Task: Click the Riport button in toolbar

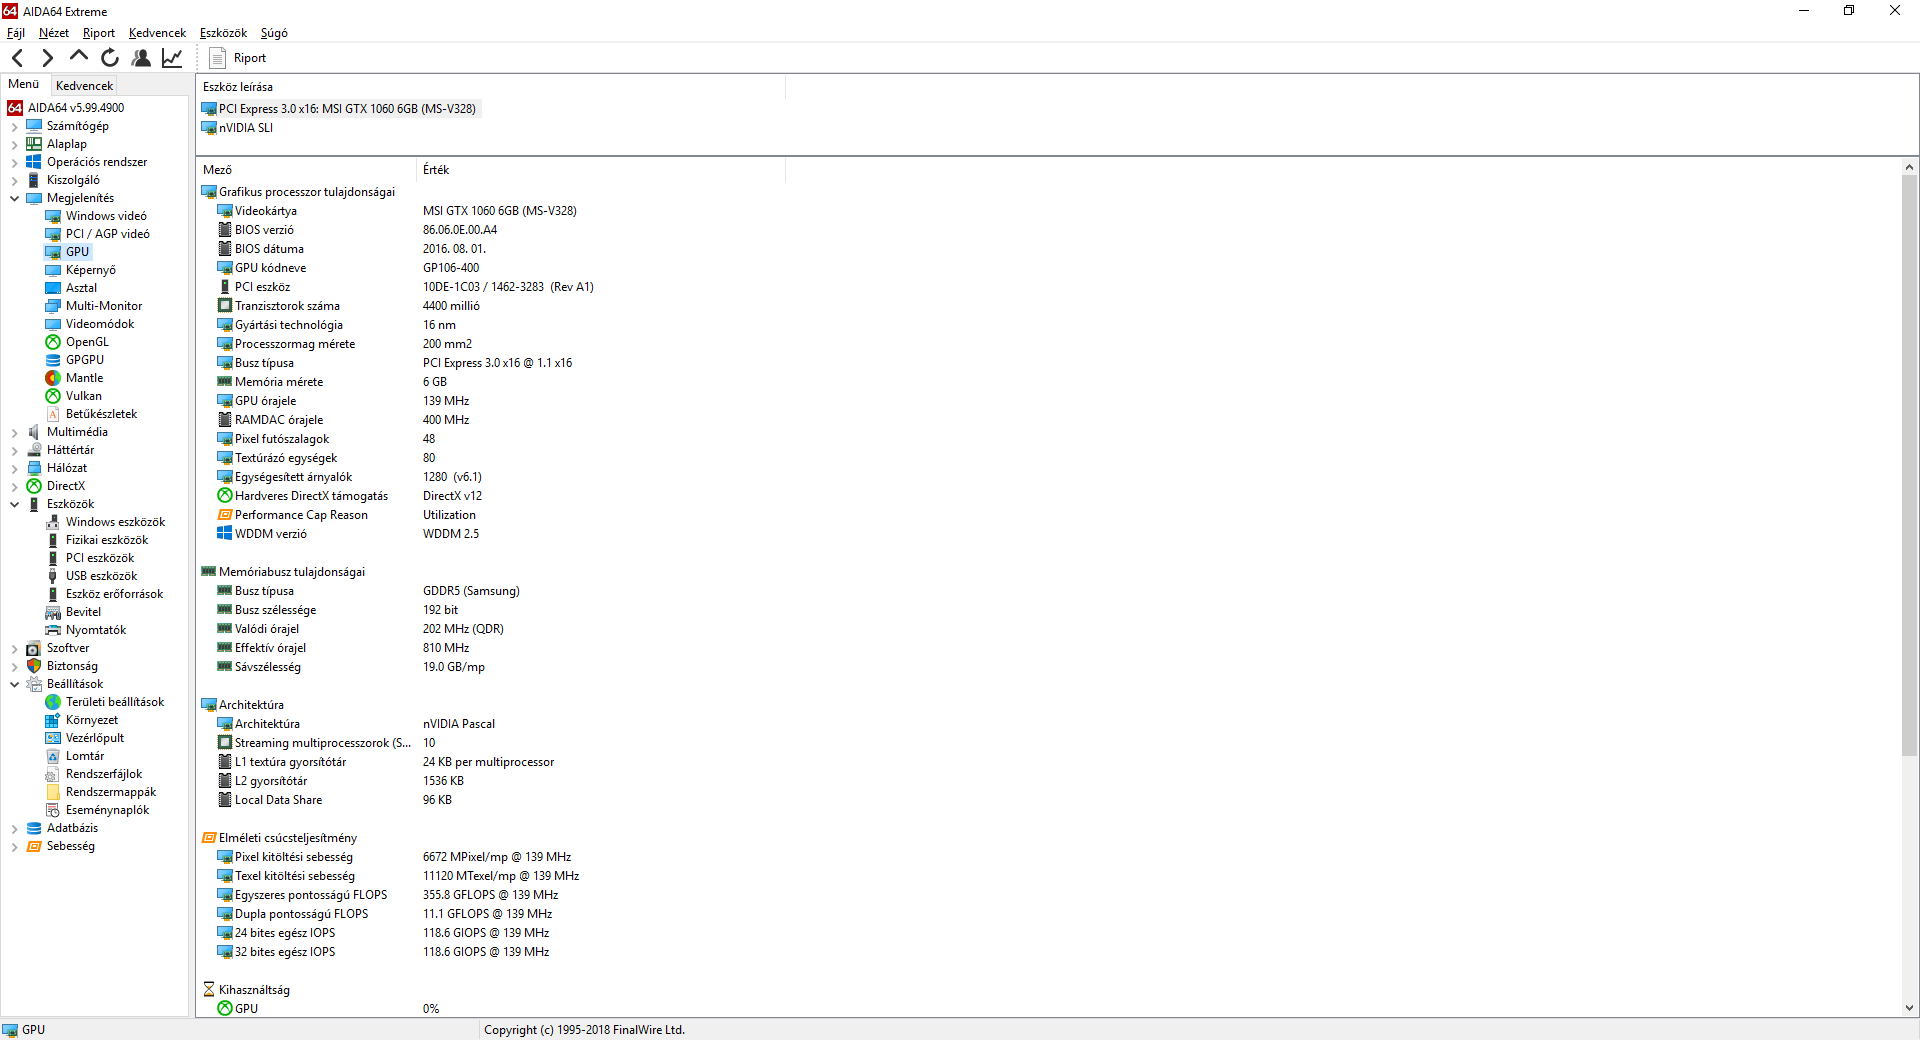Action: point(237,58)
